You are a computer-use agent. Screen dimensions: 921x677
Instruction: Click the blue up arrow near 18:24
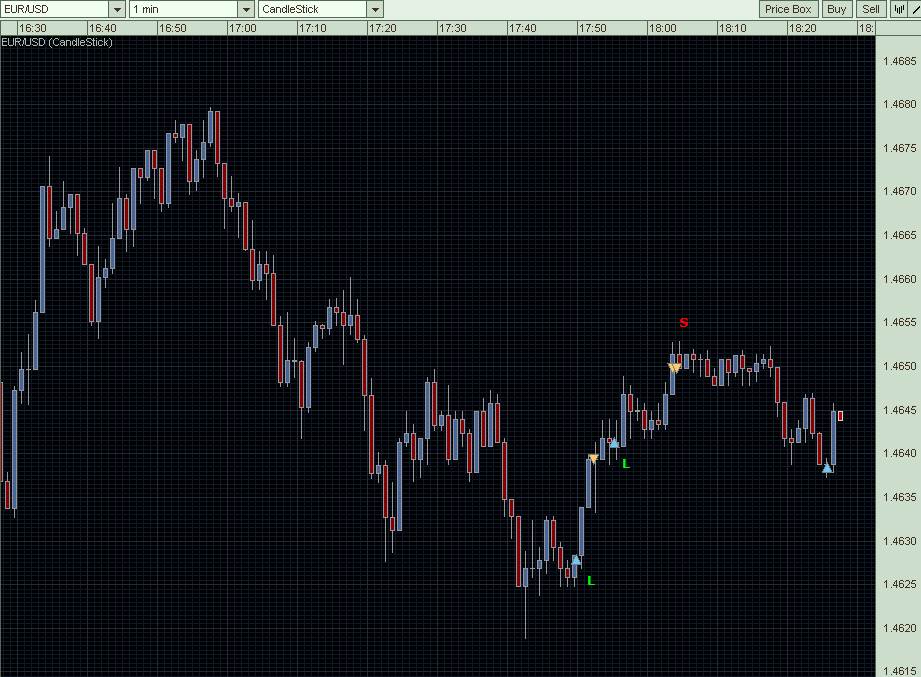(827, 468)
